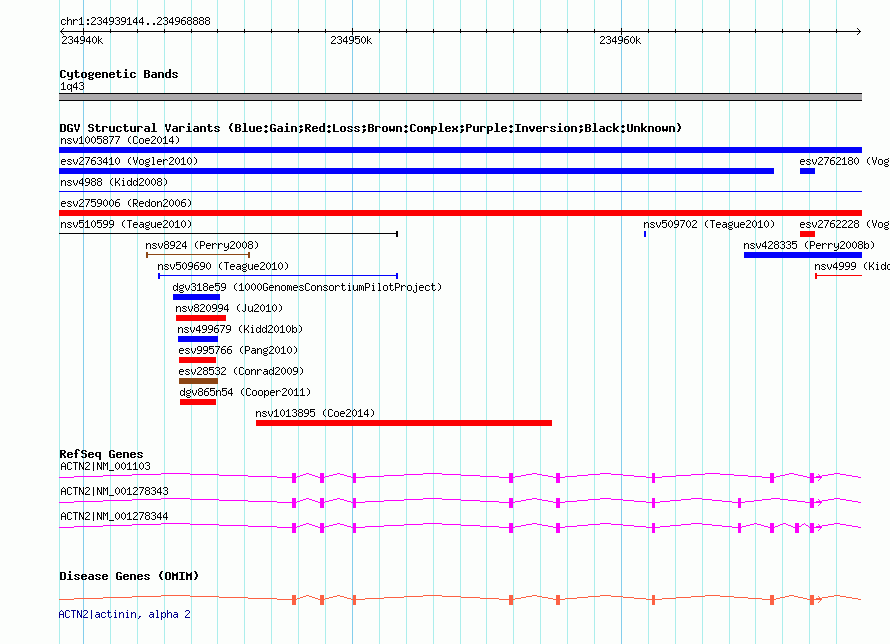
Task: Click the nsv509702 (Teague2010) label
Action: 709,224
